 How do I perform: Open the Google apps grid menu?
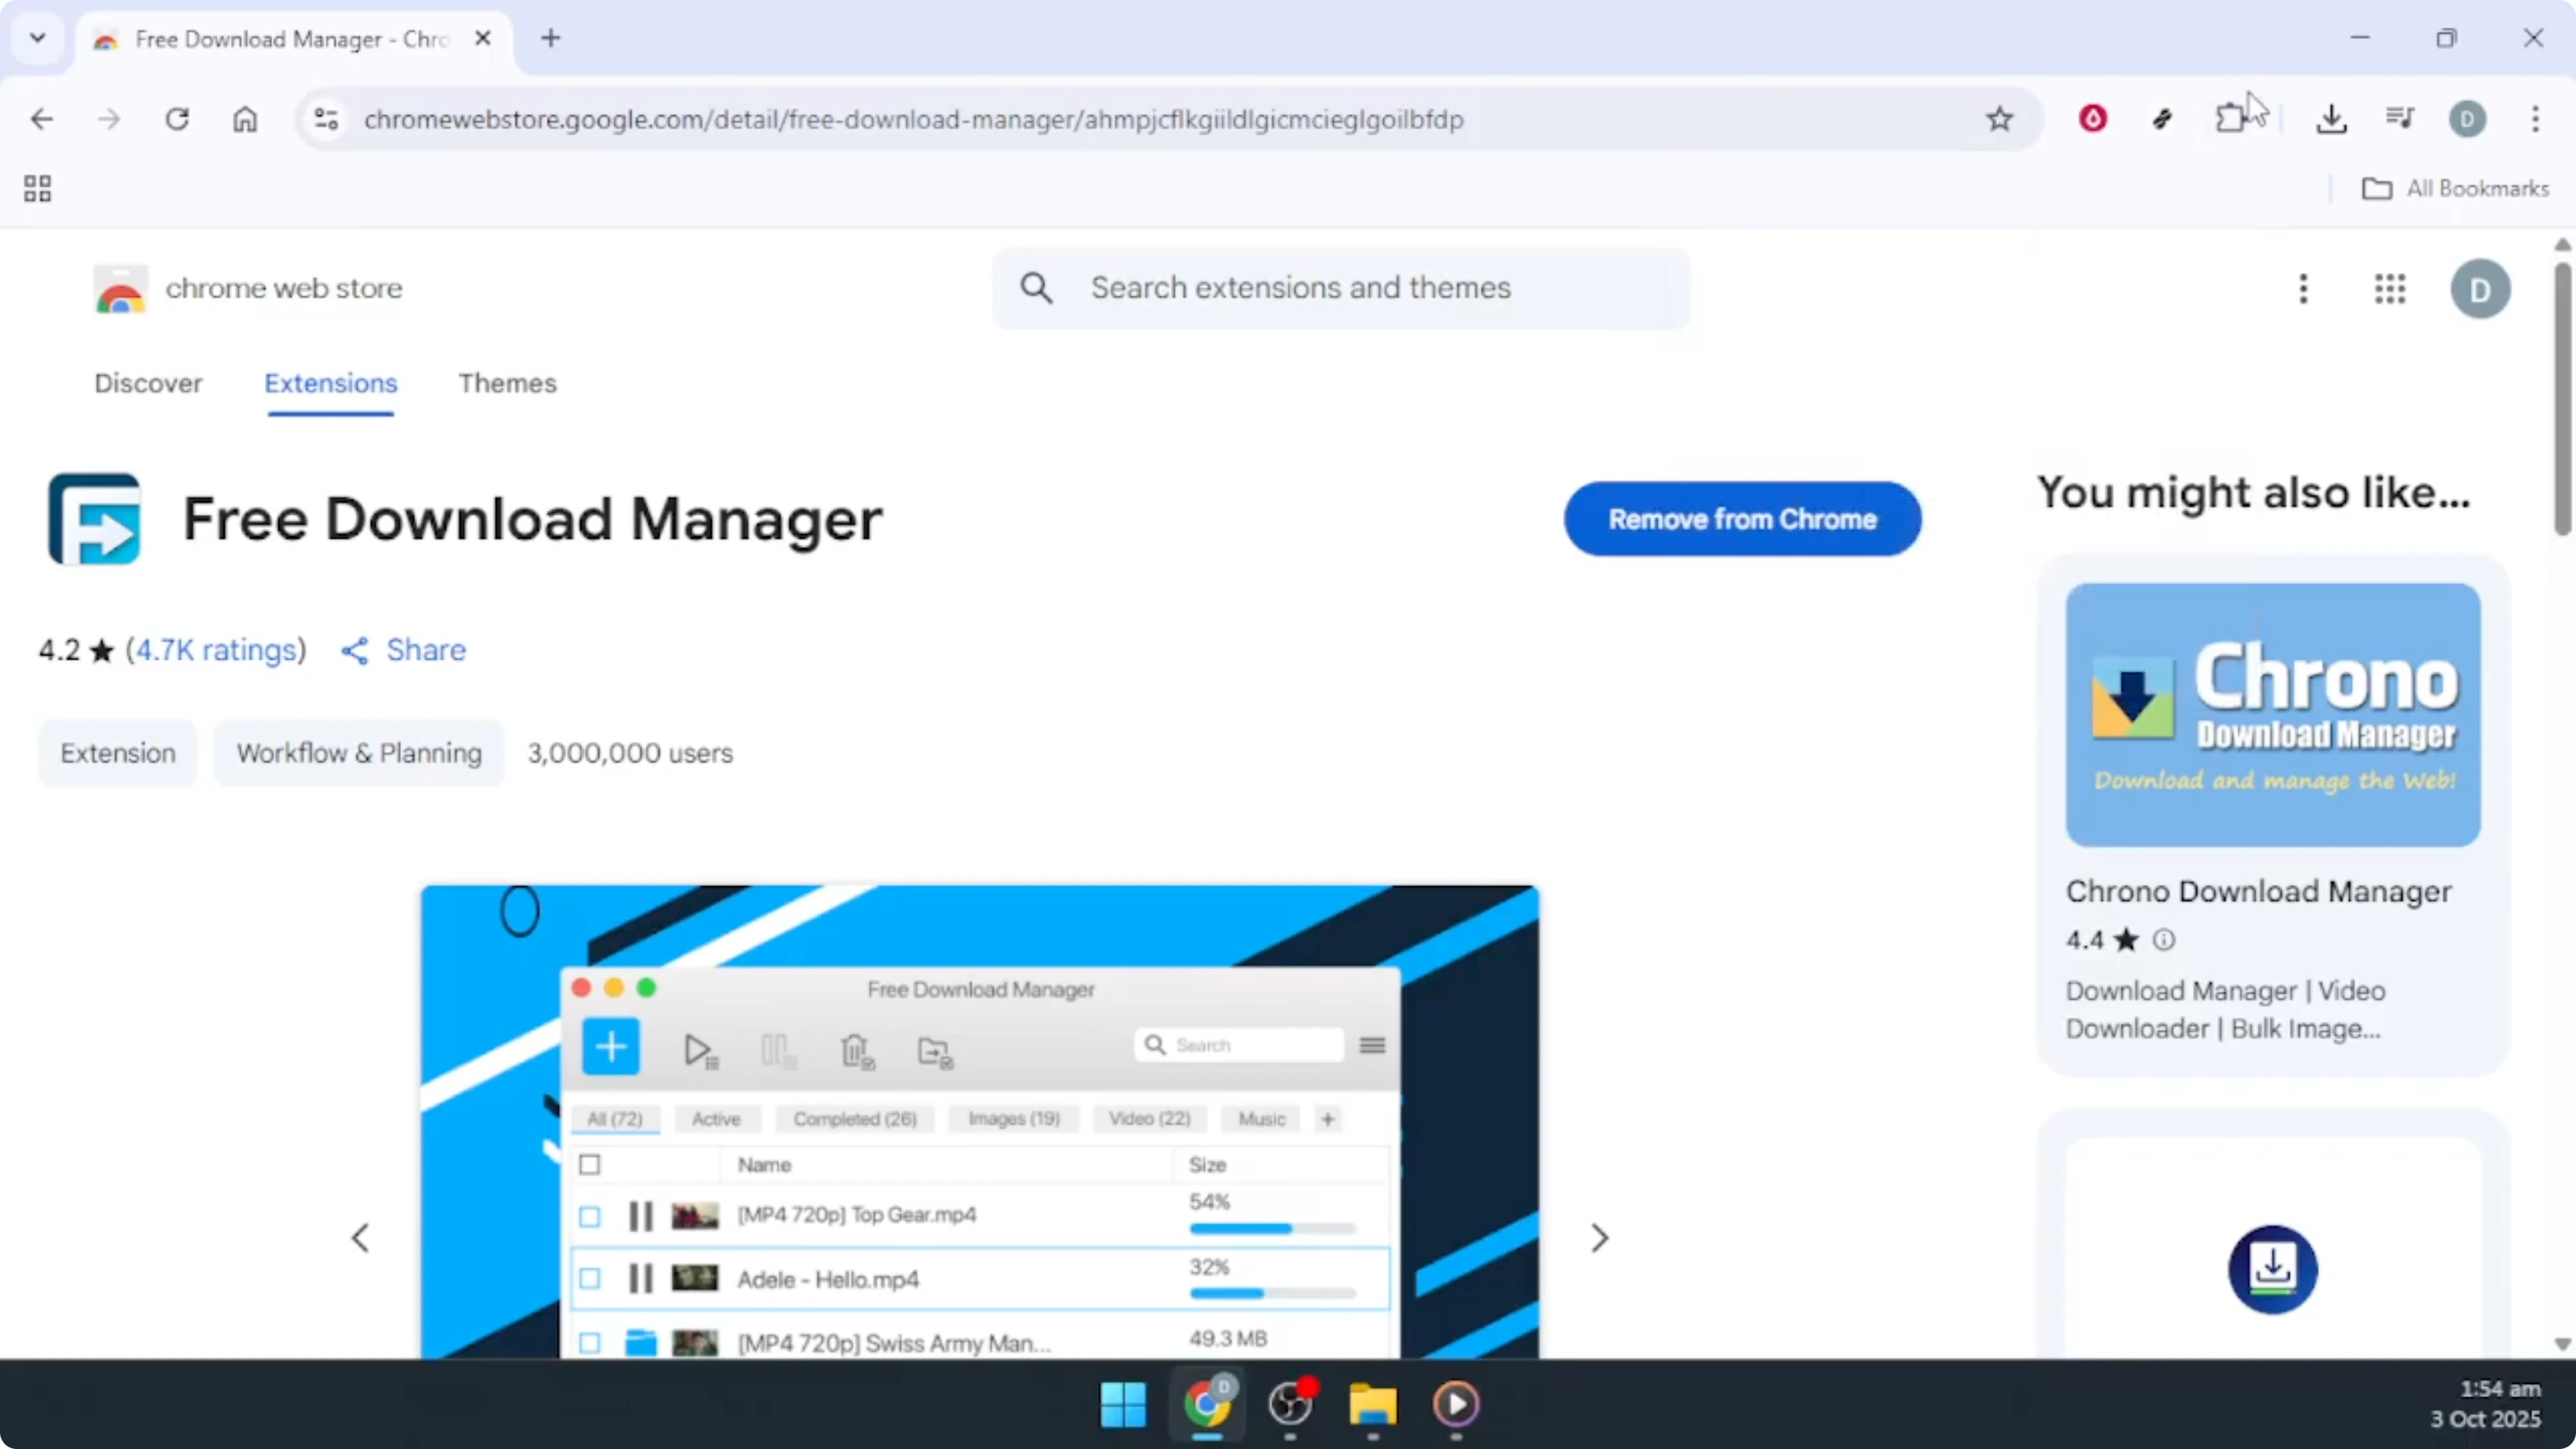coord(2390,289)
